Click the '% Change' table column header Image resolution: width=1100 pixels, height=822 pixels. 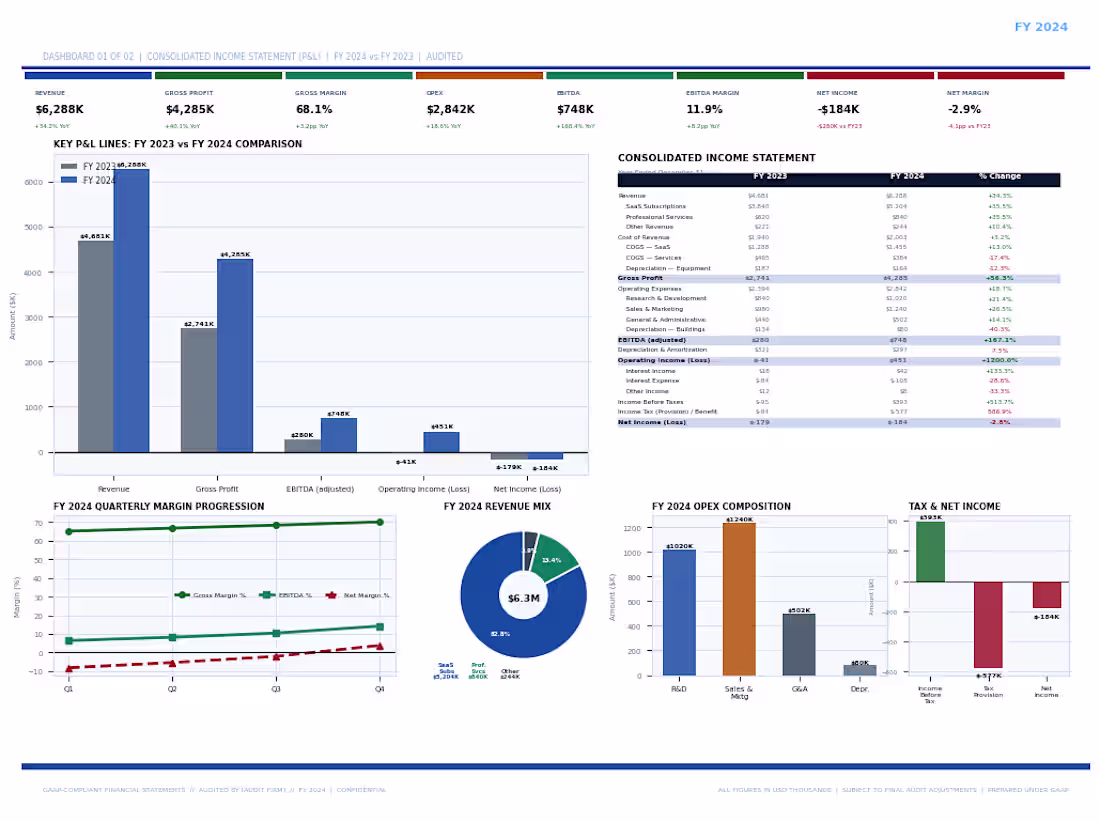point(1000,176)
